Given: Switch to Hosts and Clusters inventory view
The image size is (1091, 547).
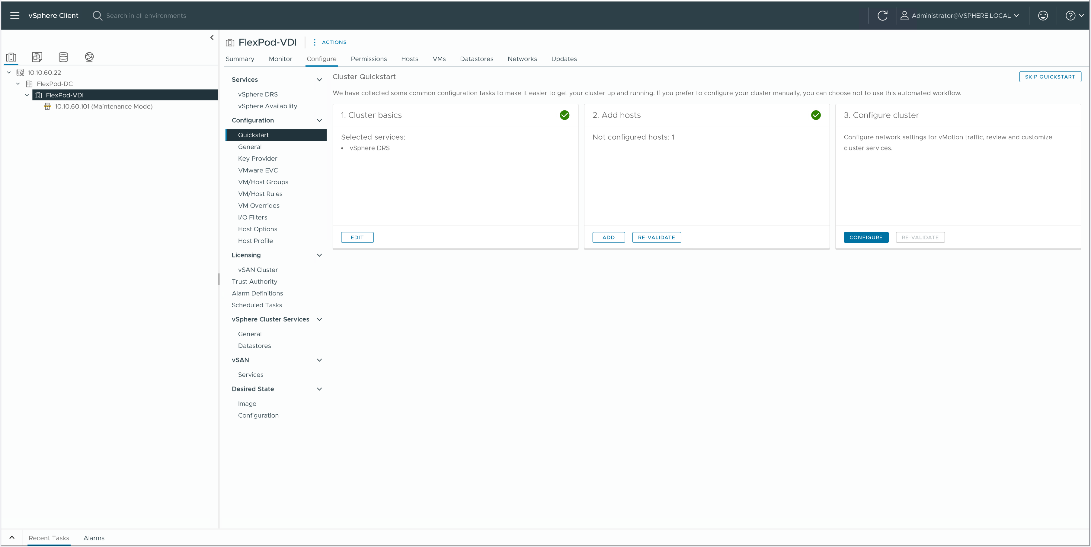Looking at the screenshot, I should click(x=11, y=57).
